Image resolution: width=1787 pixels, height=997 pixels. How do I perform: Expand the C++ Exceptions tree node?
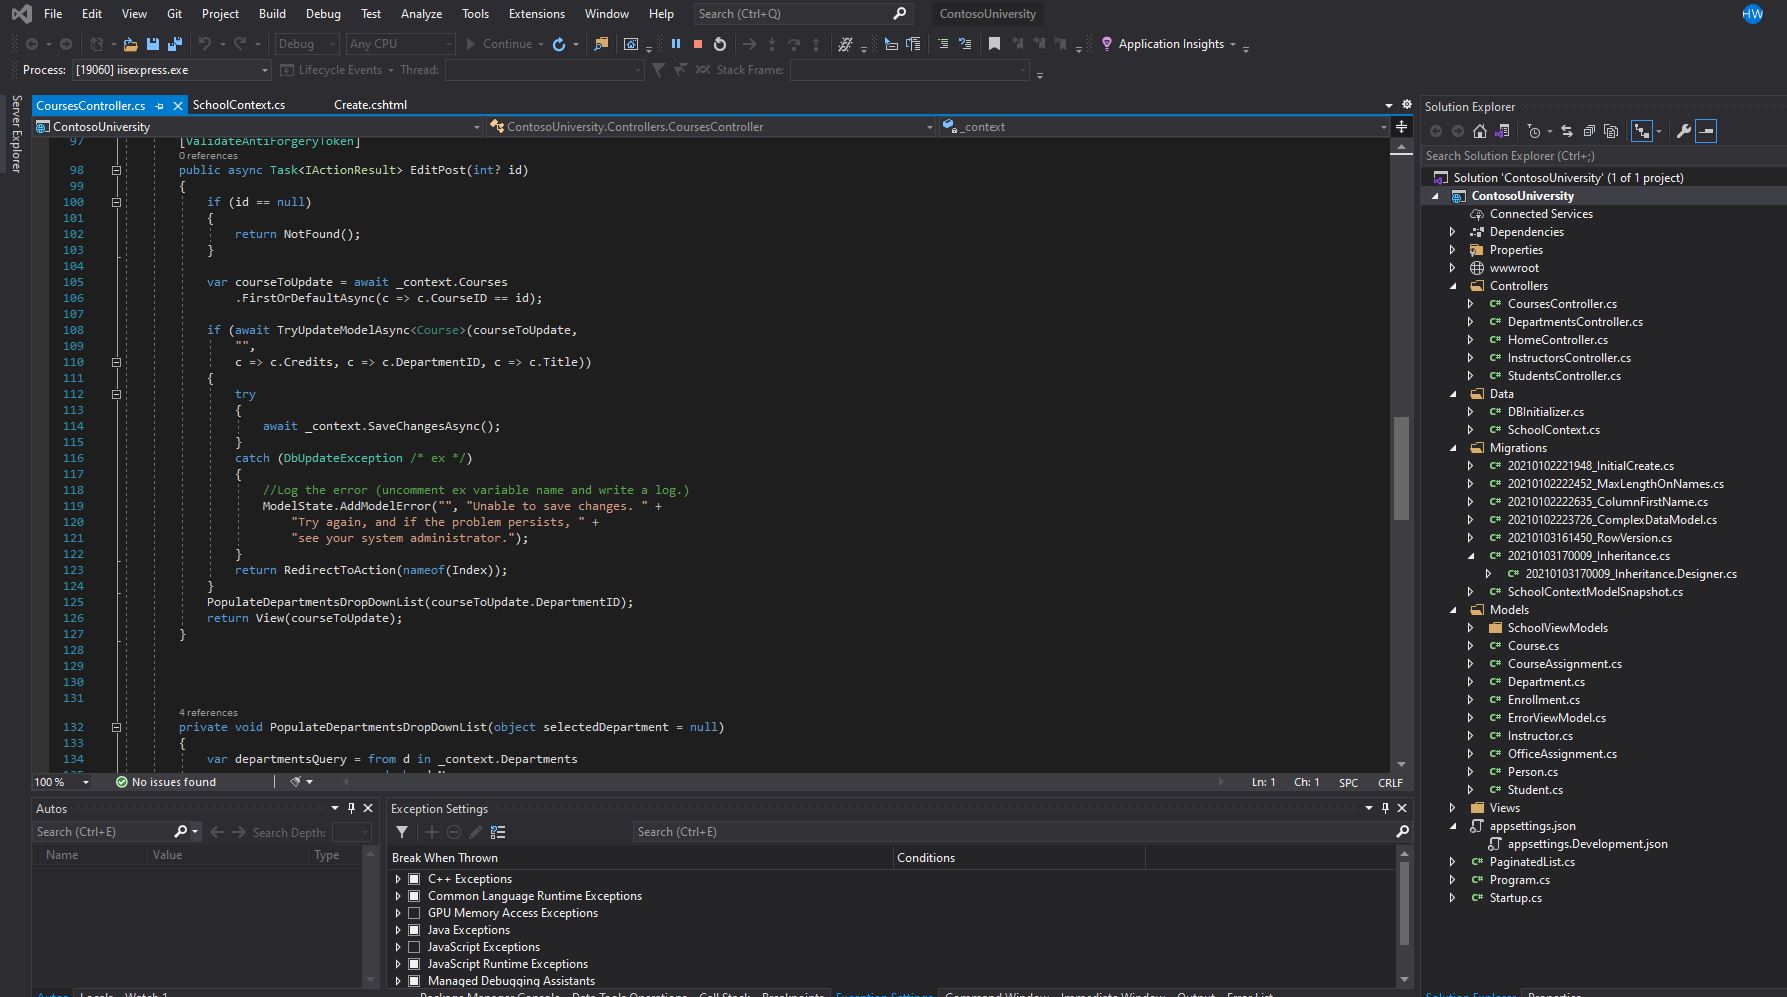[x=398, y=879]
